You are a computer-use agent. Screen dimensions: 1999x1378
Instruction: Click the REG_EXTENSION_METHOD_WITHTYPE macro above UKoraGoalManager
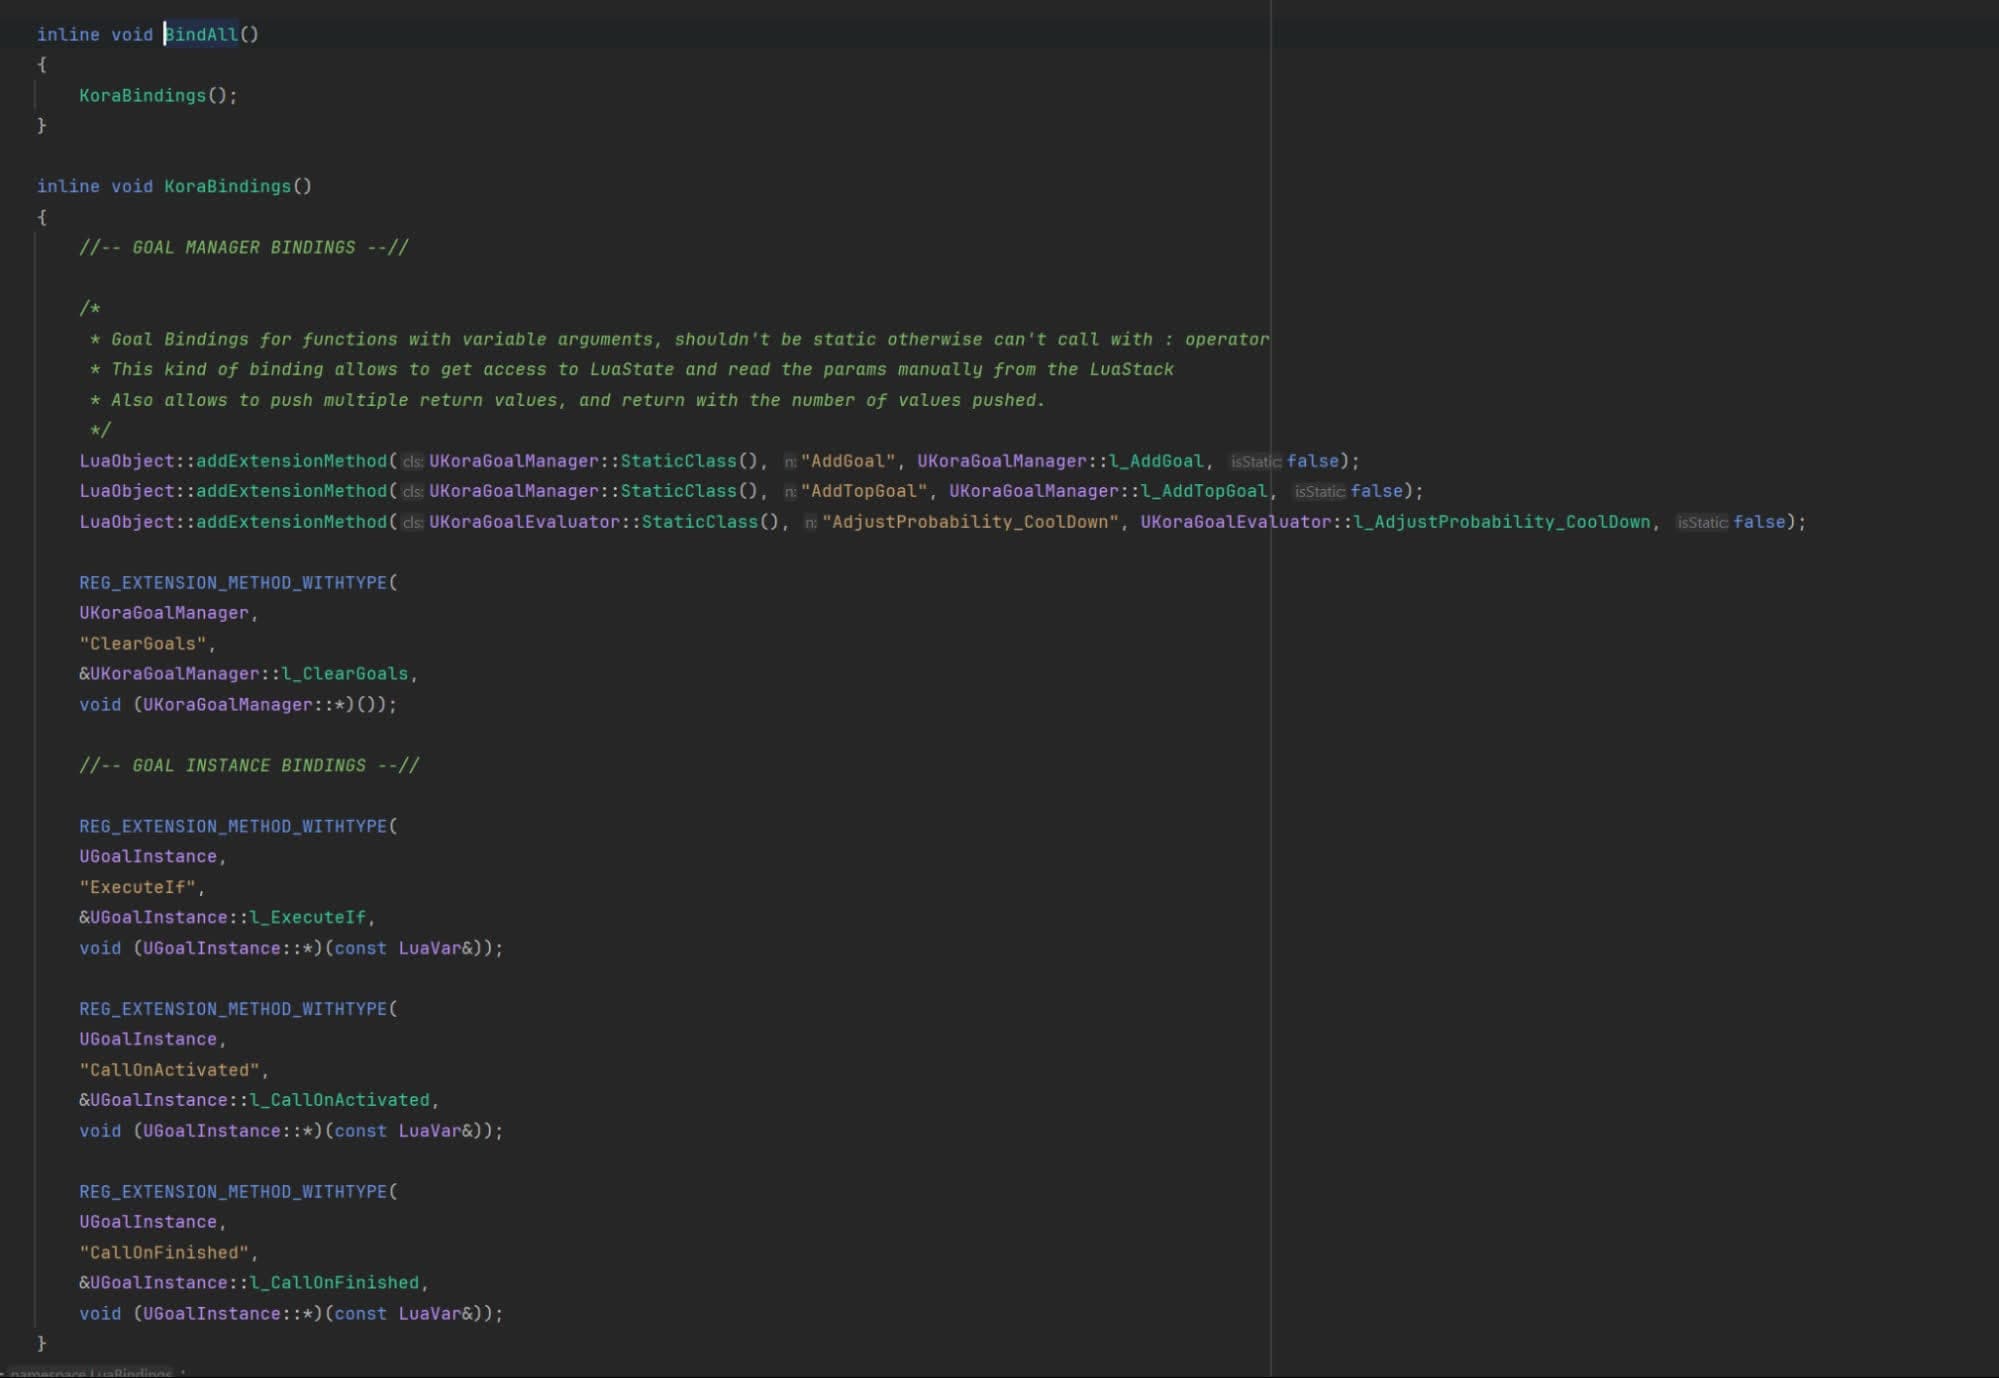coord(233,582)
